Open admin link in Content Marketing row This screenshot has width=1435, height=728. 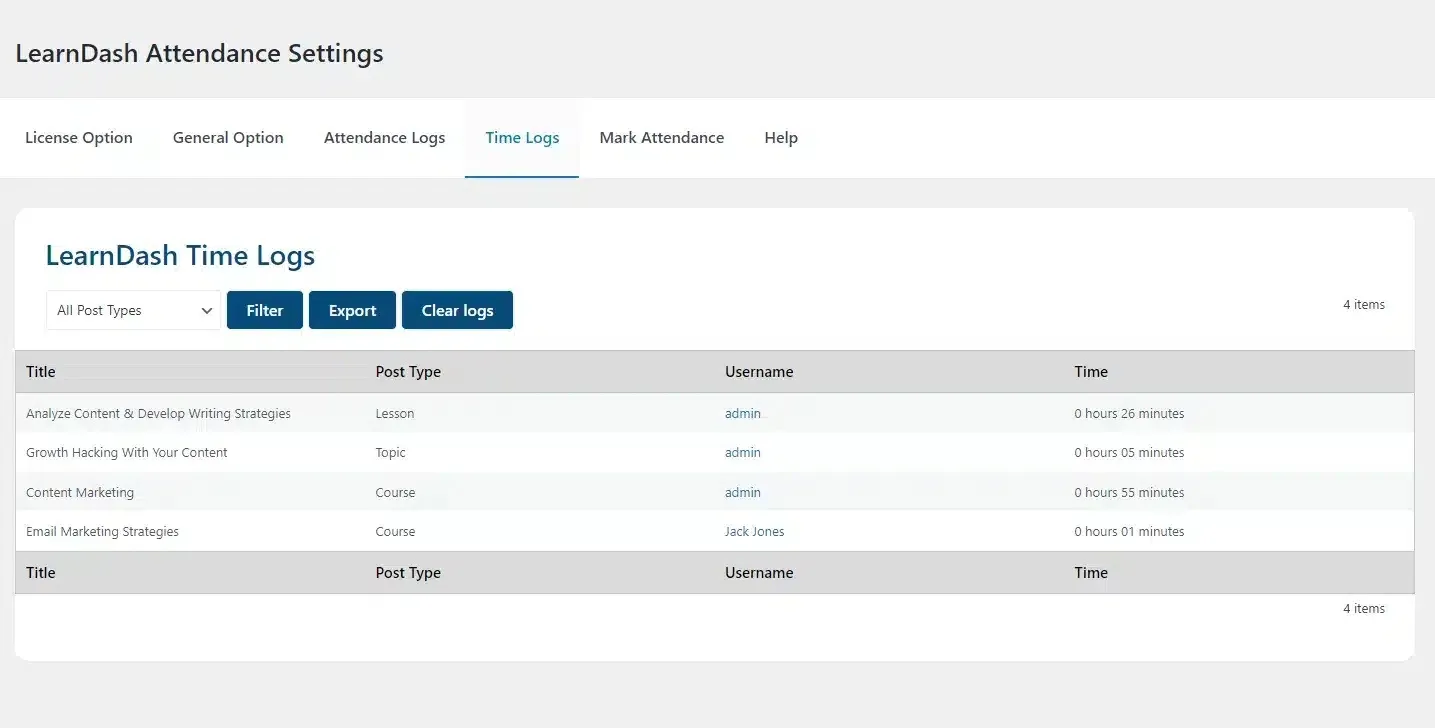(x=742, y=492)
